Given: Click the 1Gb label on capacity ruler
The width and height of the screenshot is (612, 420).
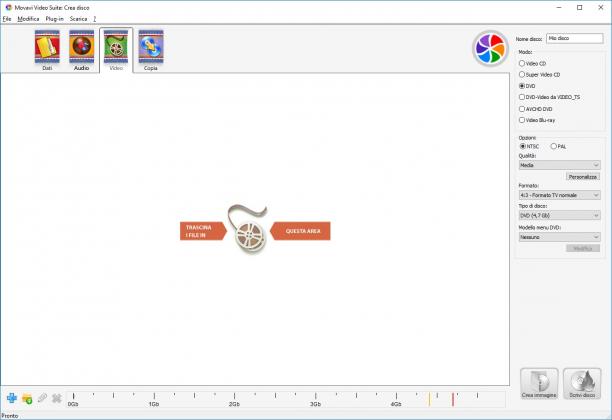Looking at the screenshot, I should (x=154, y=404).
